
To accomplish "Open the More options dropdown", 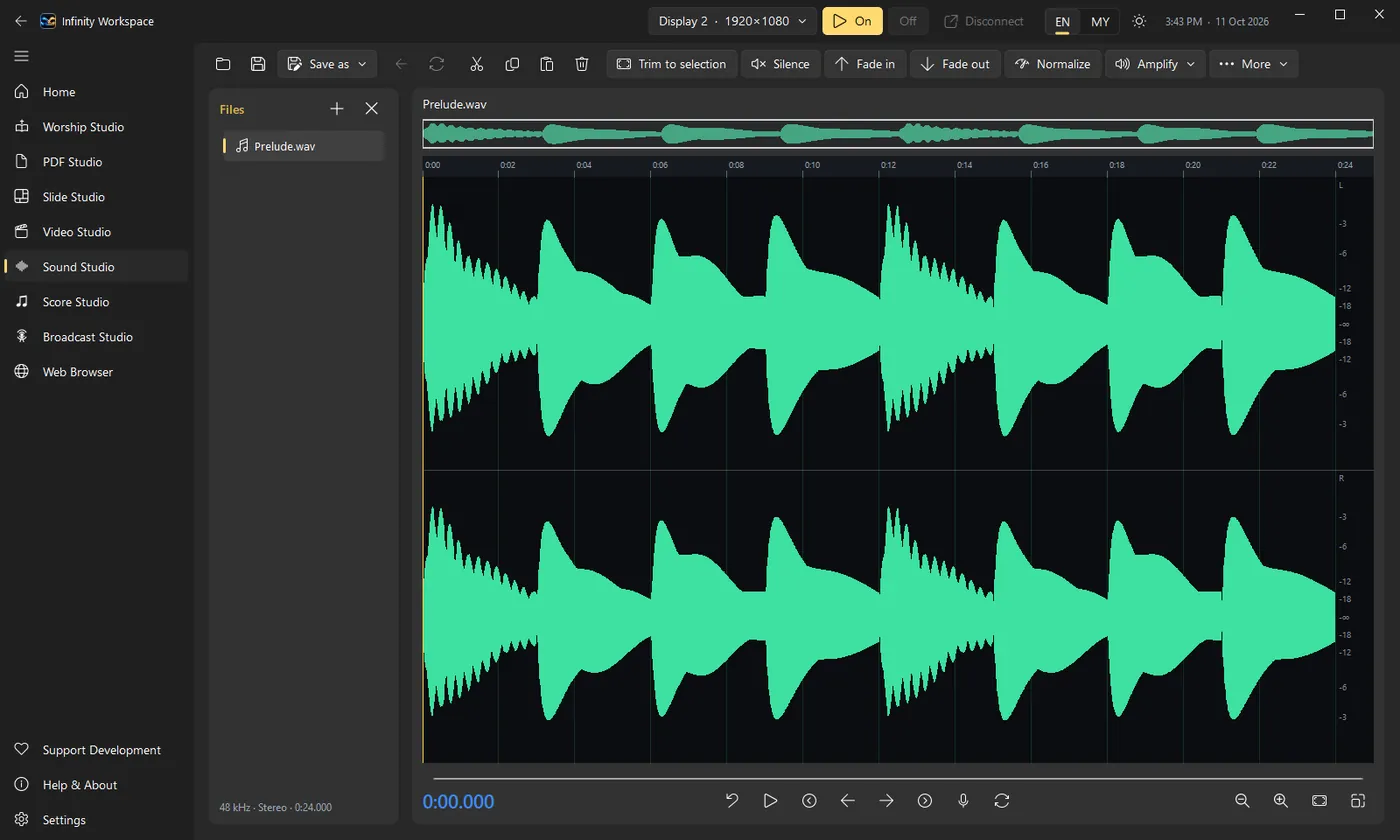I will coord(1254,64).
